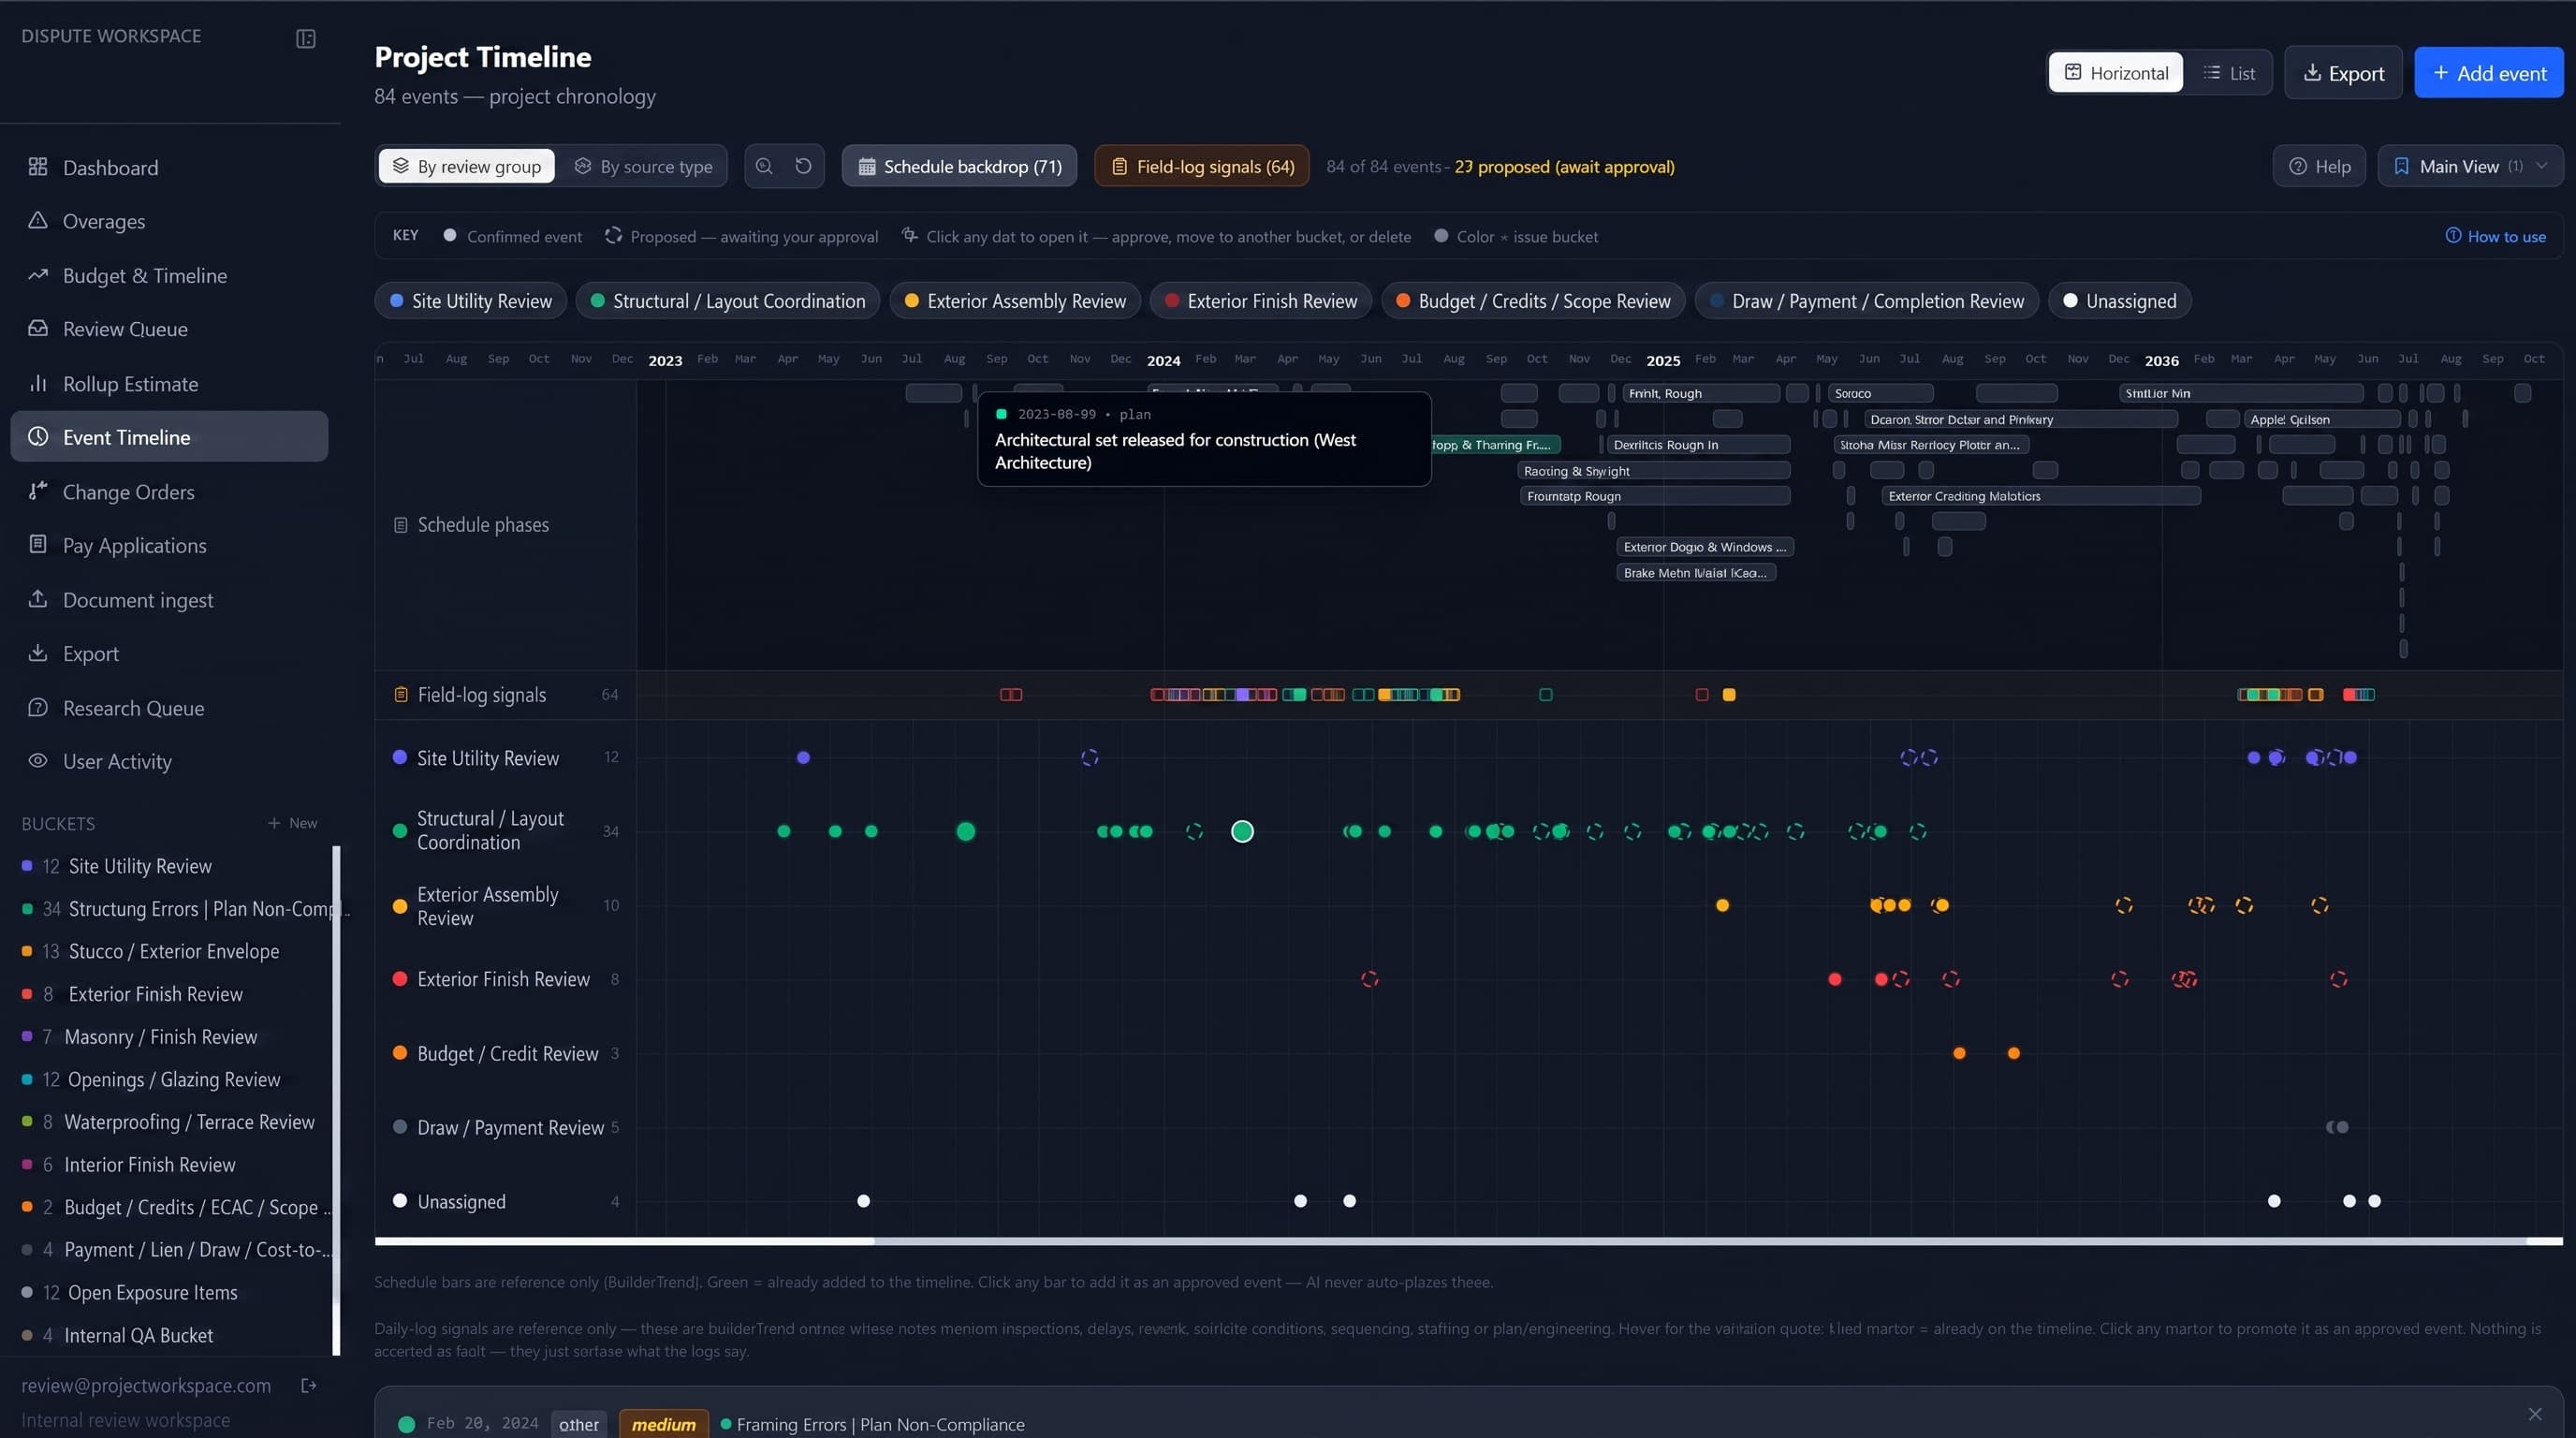2576x1438 pixels.
Task: Select By review group grouping
Action: click(467, 166)
